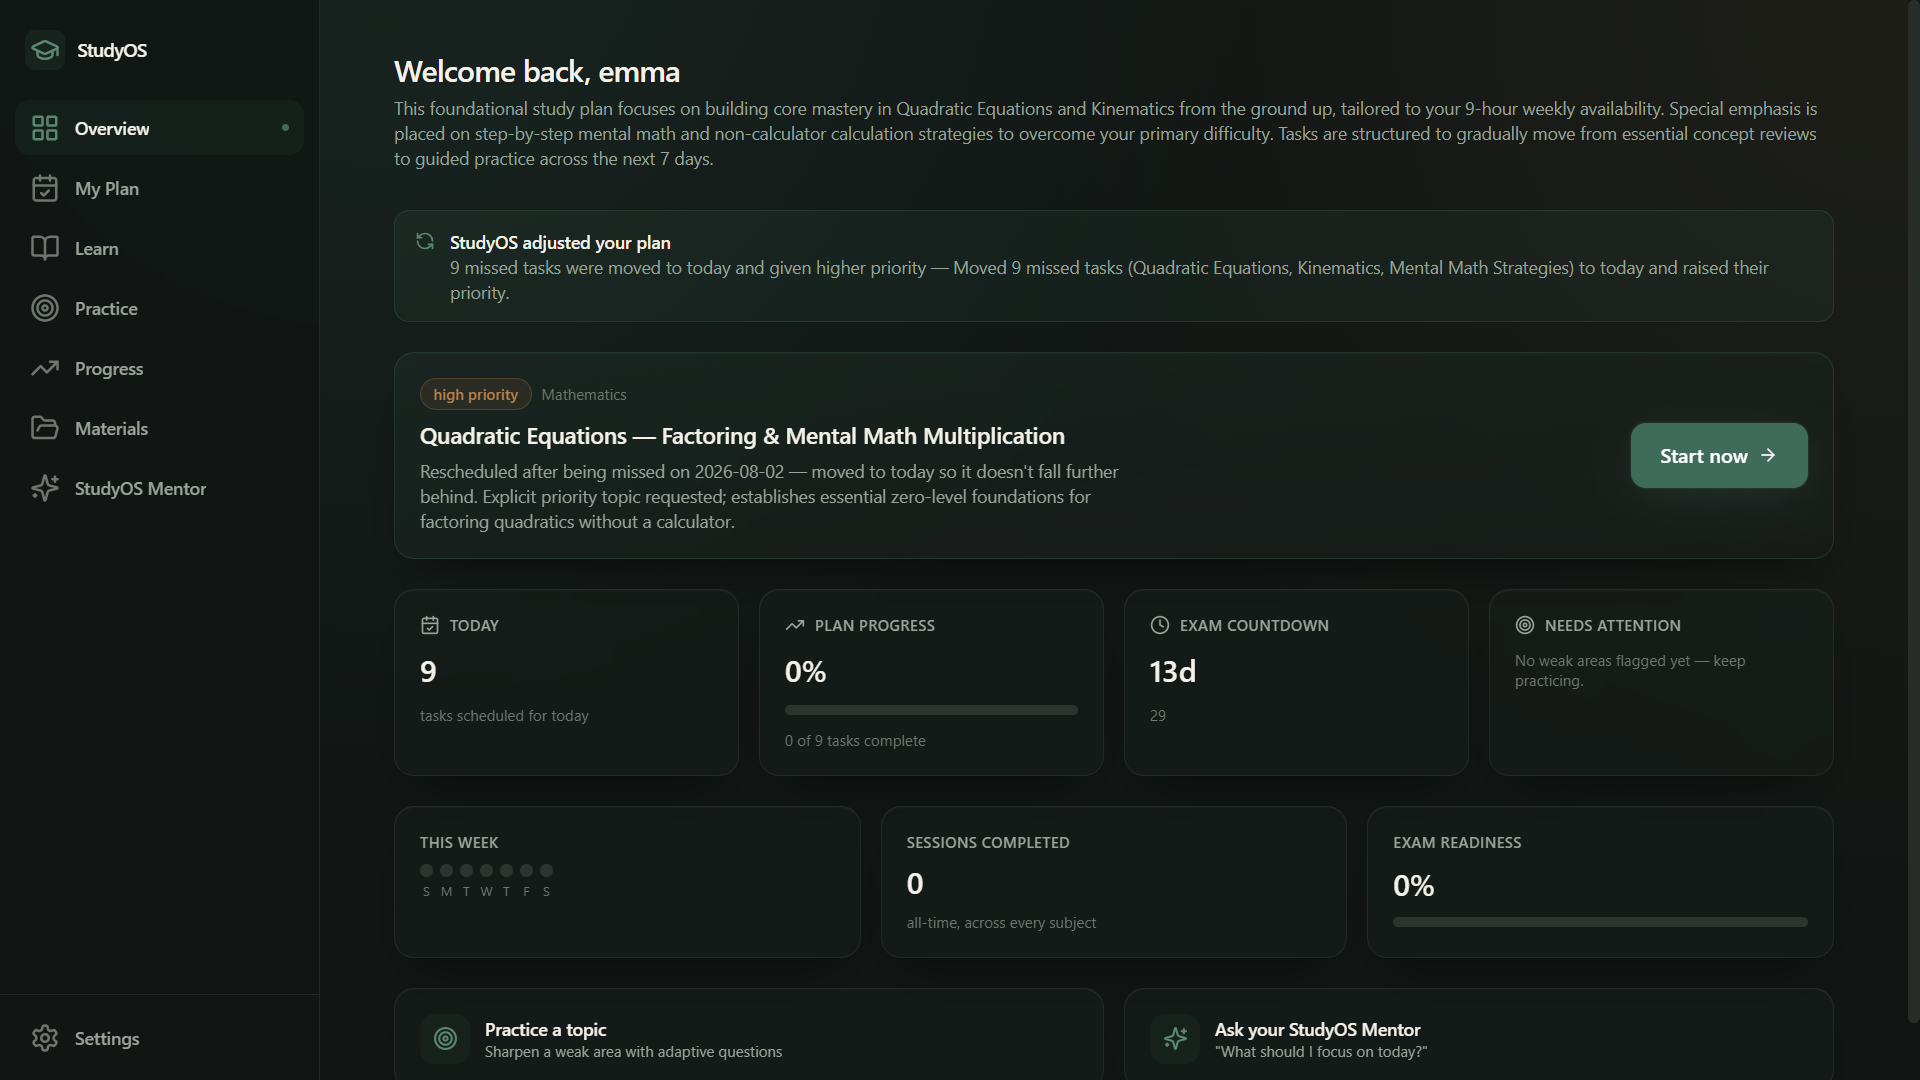Click the 'high priority' tag

click(475, 394)
